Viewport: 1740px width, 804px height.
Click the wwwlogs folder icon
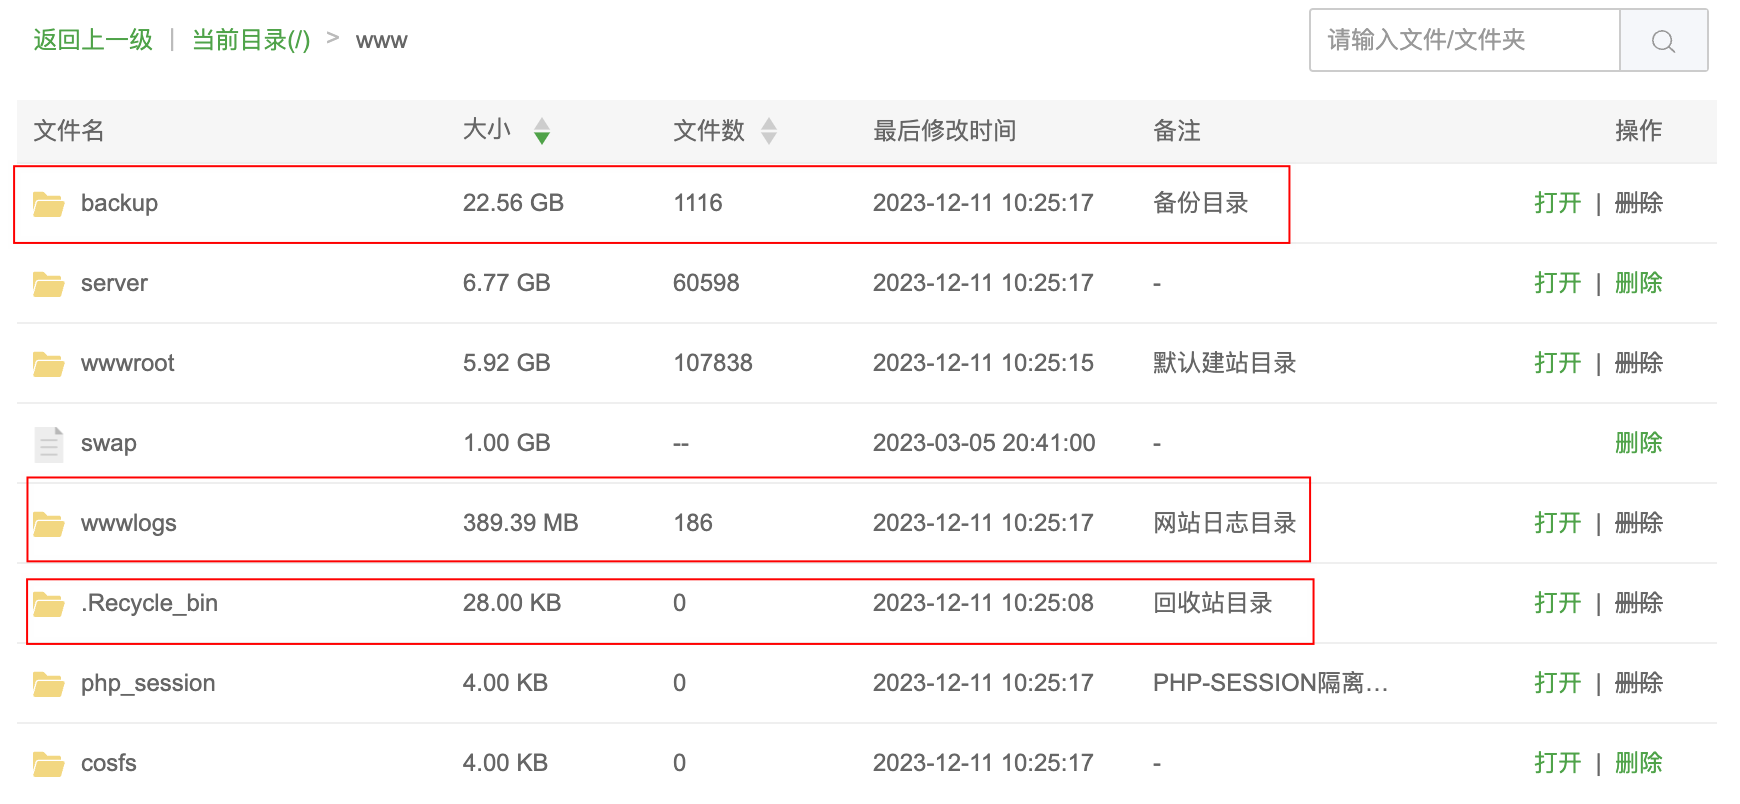pos(48,524)
